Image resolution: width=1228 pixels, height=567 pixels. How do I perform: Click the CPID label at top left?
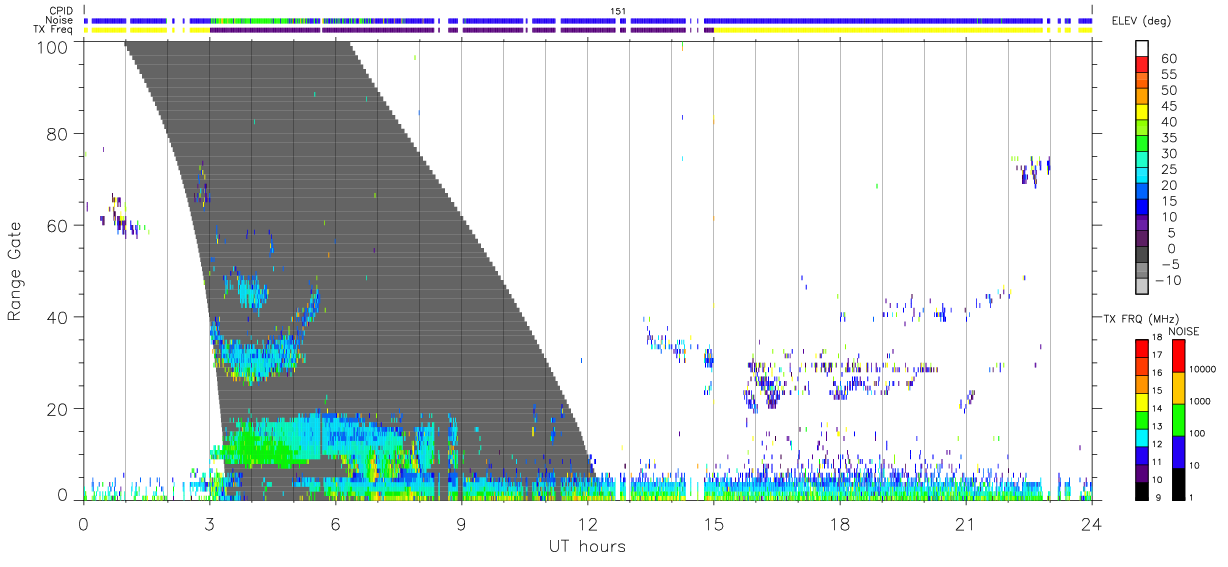[x=60, y=11]
